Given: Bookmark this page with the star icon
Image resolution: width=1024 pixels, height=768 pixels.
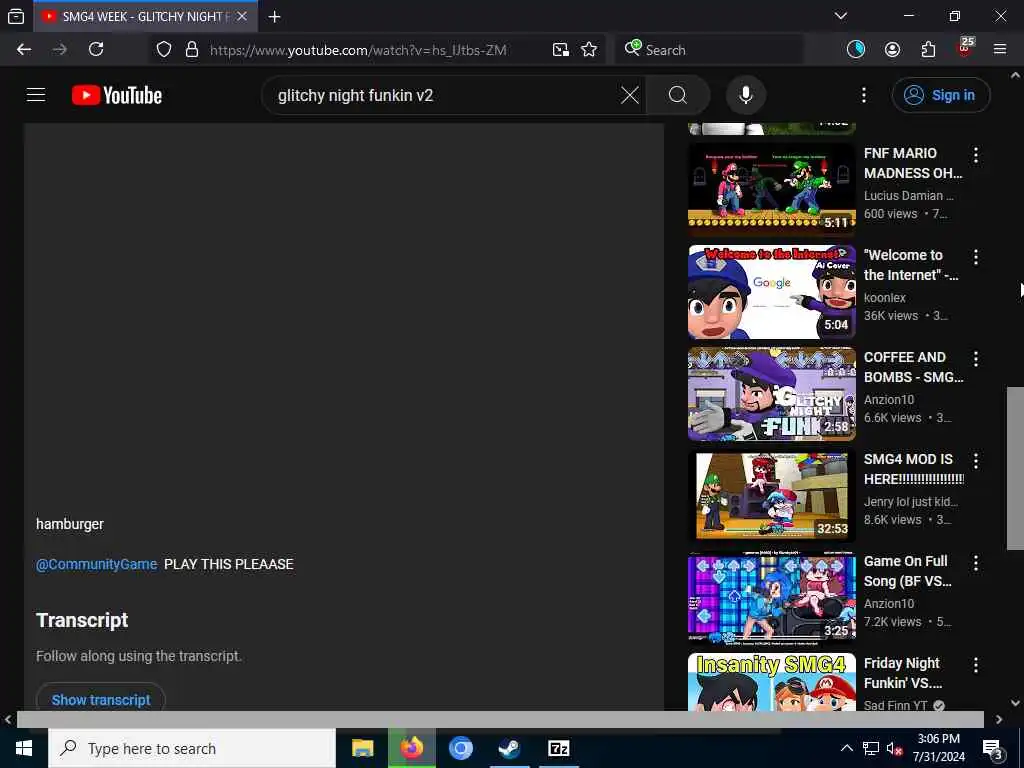Looking at the screenshot, I should (x=589, y=50).
